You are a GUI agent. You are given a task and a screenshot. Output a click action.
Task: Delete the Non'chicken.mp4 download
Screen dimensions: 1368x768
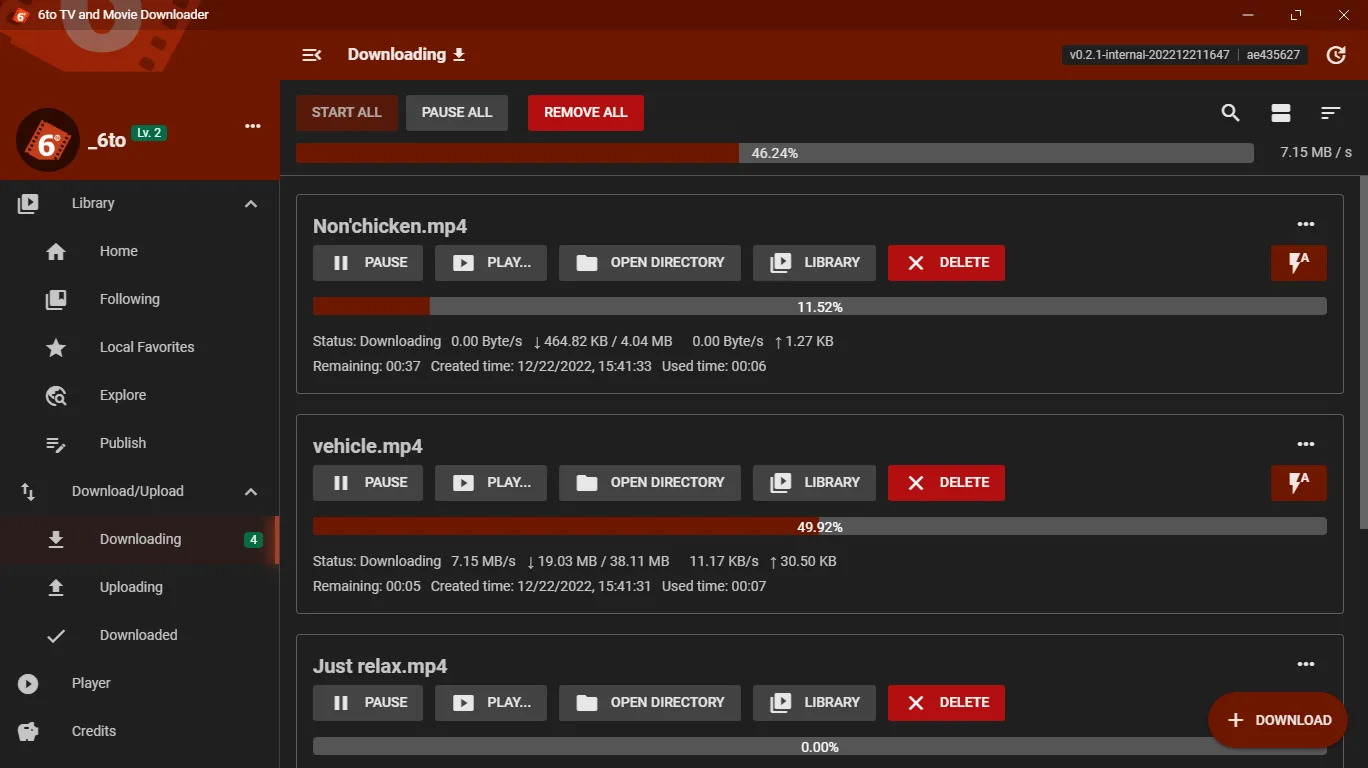946,263
